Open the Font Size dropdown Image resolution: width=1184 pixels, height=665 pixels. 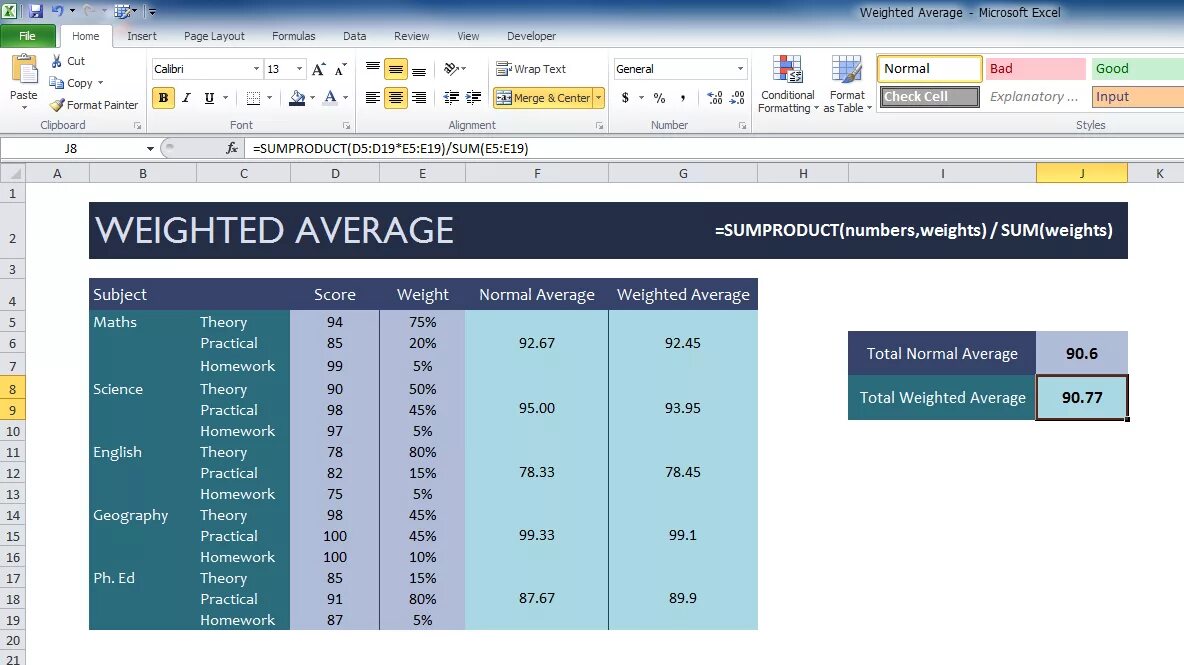[x=297, y=68]
